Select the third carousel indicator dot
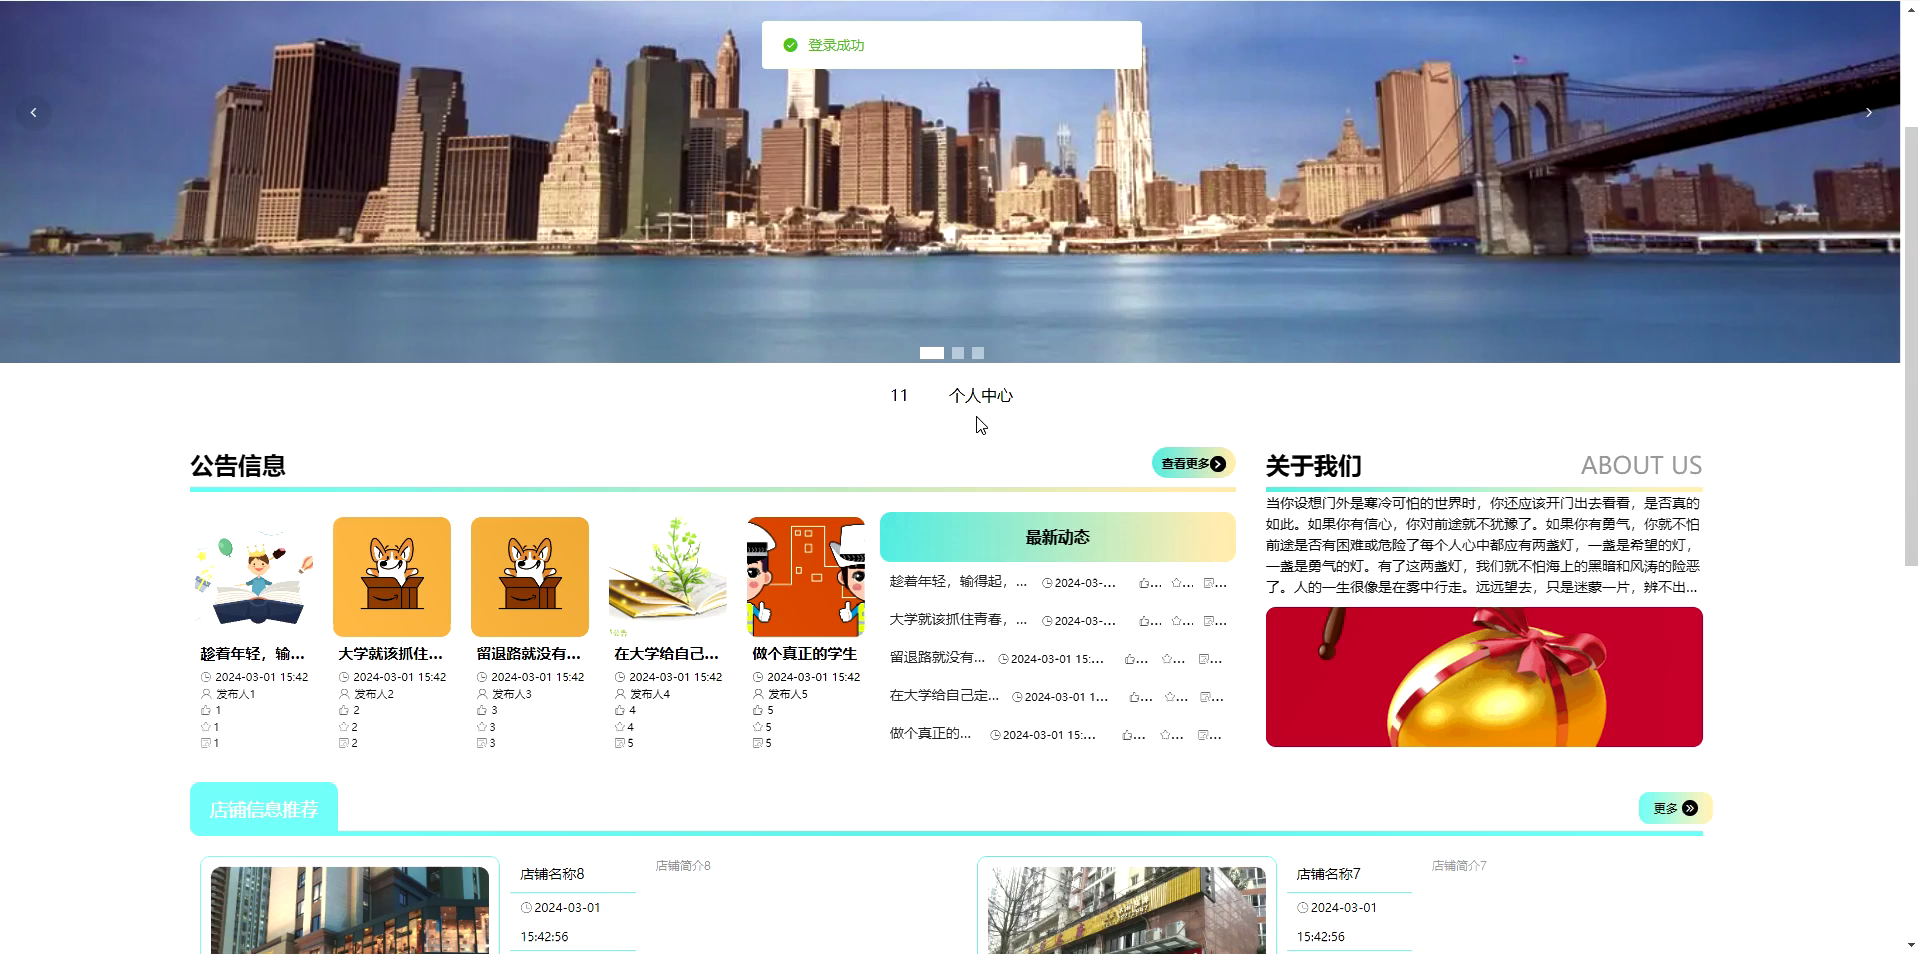Screen dimensions: 1920x954 [x=978, y=352]
